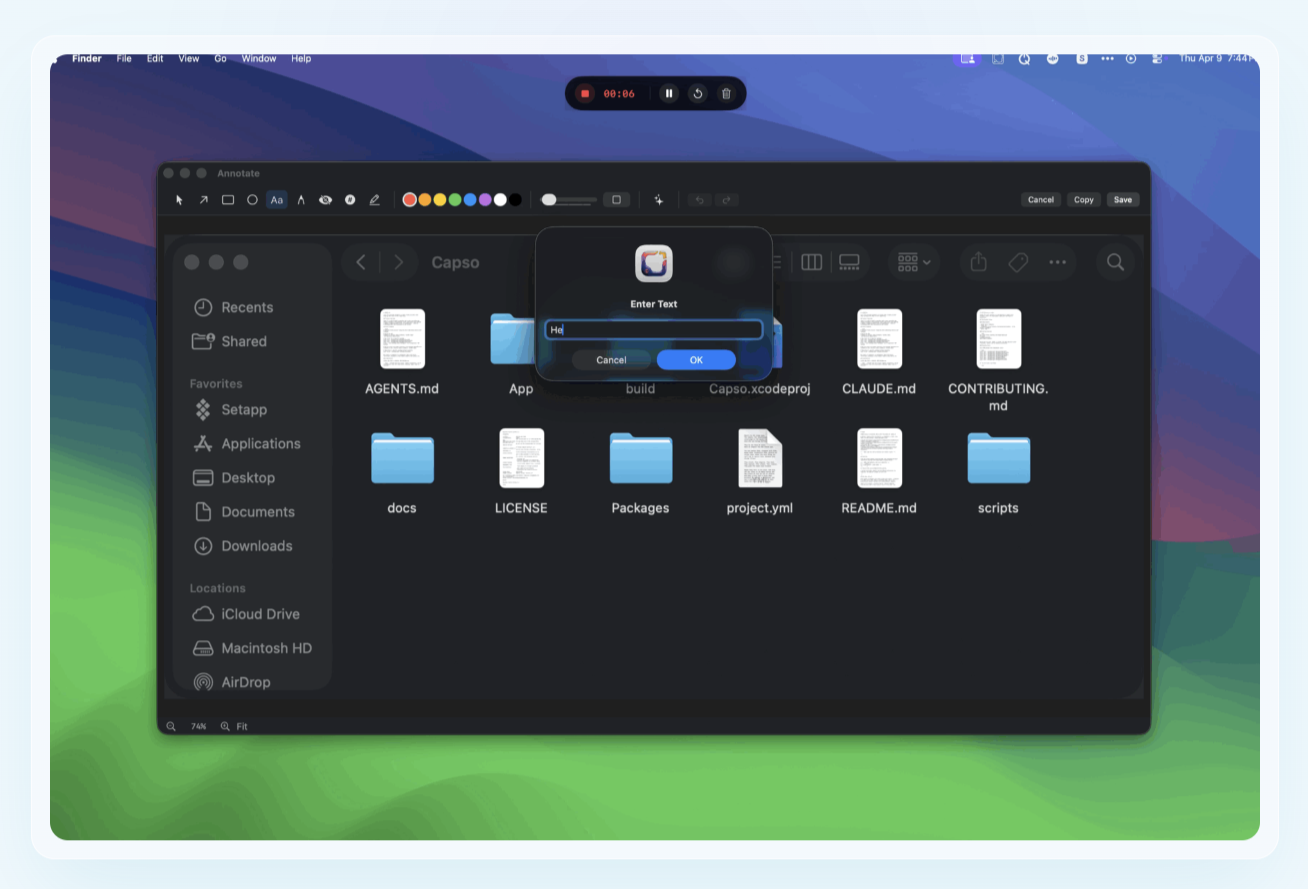Open the group-by dropdown in Finder toolbar
1308x889 pixels.
pos(914,262)
